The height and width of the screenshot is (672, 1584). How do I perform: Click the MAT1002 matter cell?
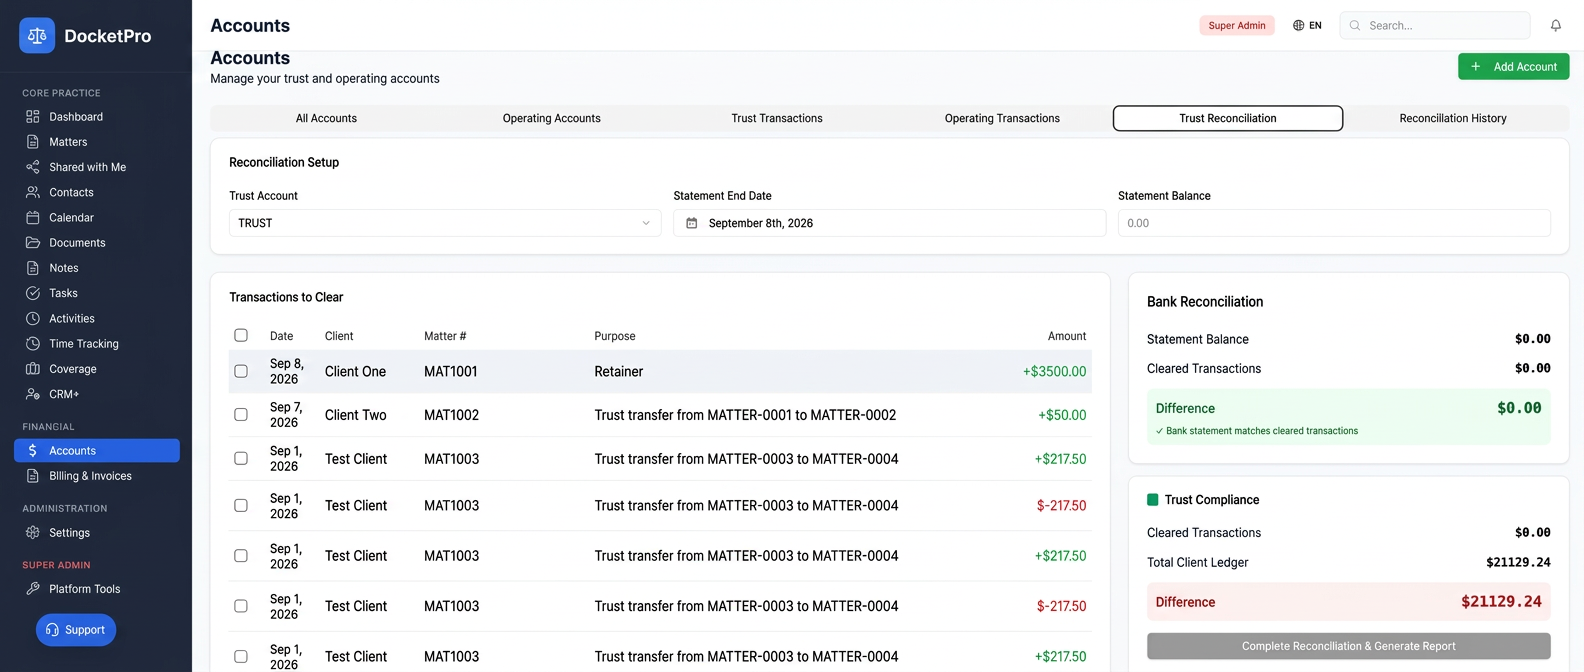pyautogui.click(x=451, y=415)
